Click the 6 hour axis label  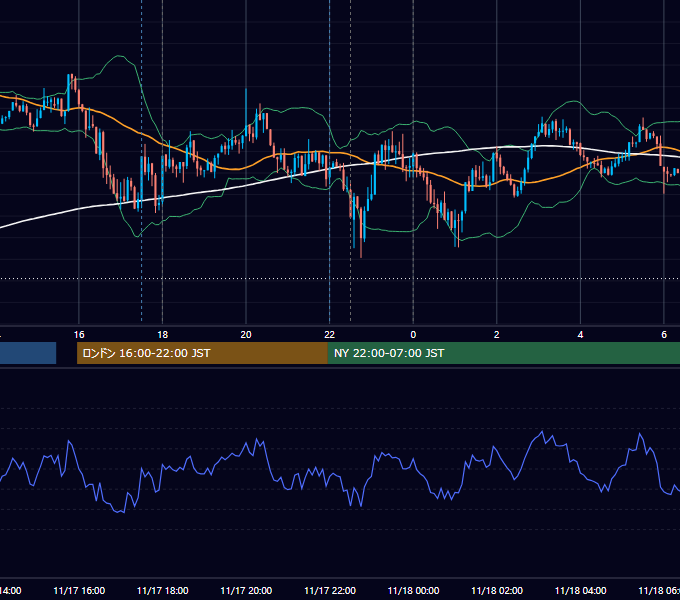664,335
